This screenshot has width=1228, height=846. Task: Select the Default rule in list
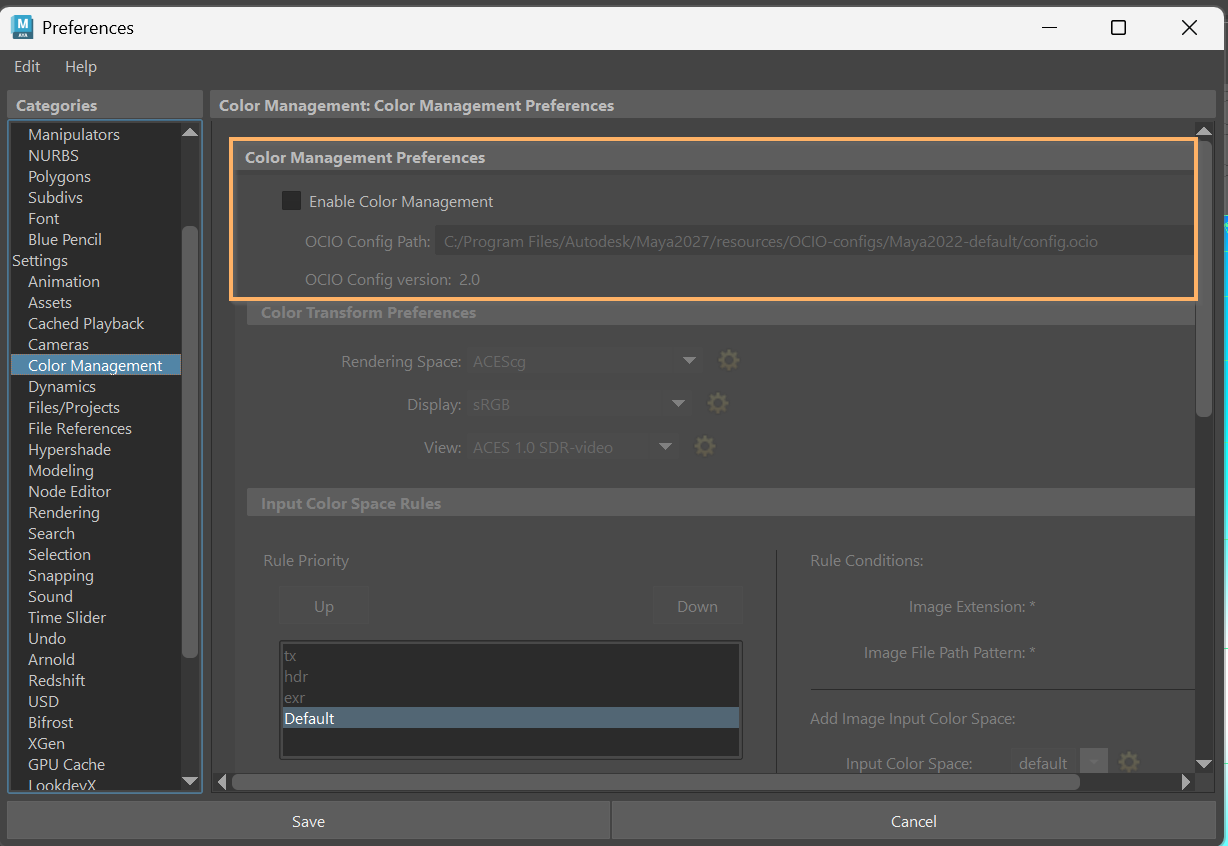pos(510,719)
